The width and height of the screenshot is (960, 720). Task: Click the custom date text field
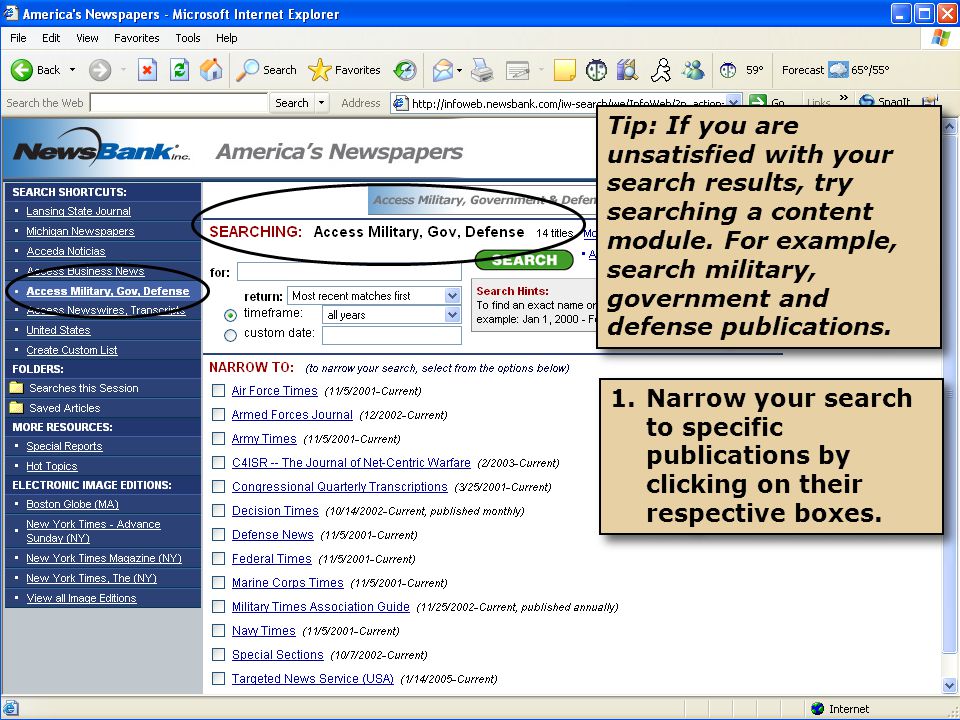pyautogui.click(x=392, y=336)
